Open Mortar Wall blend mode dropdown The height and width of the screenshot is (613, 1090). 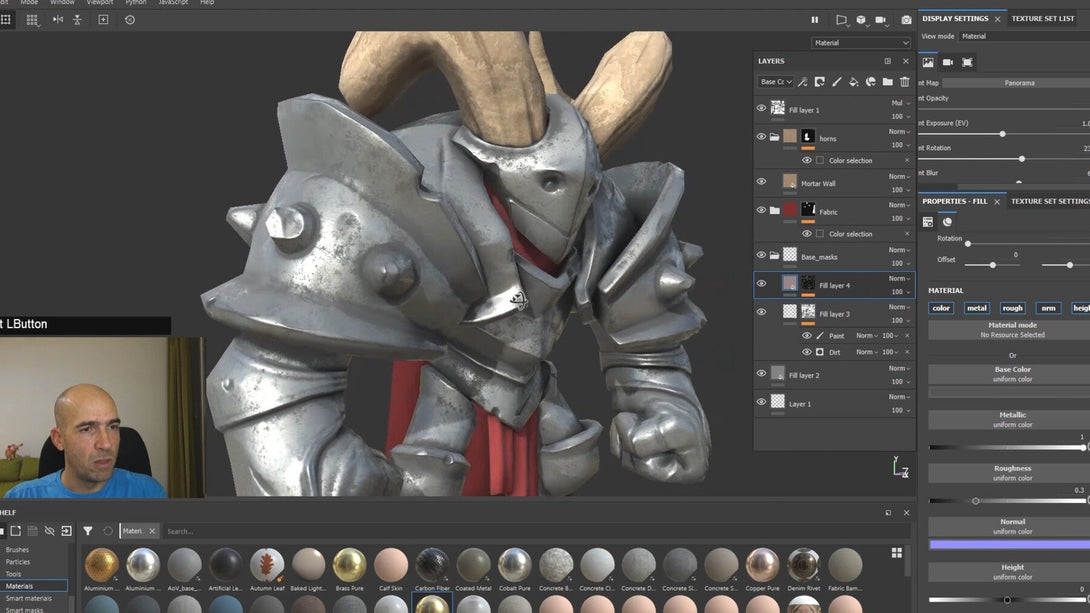click(899, 177)
